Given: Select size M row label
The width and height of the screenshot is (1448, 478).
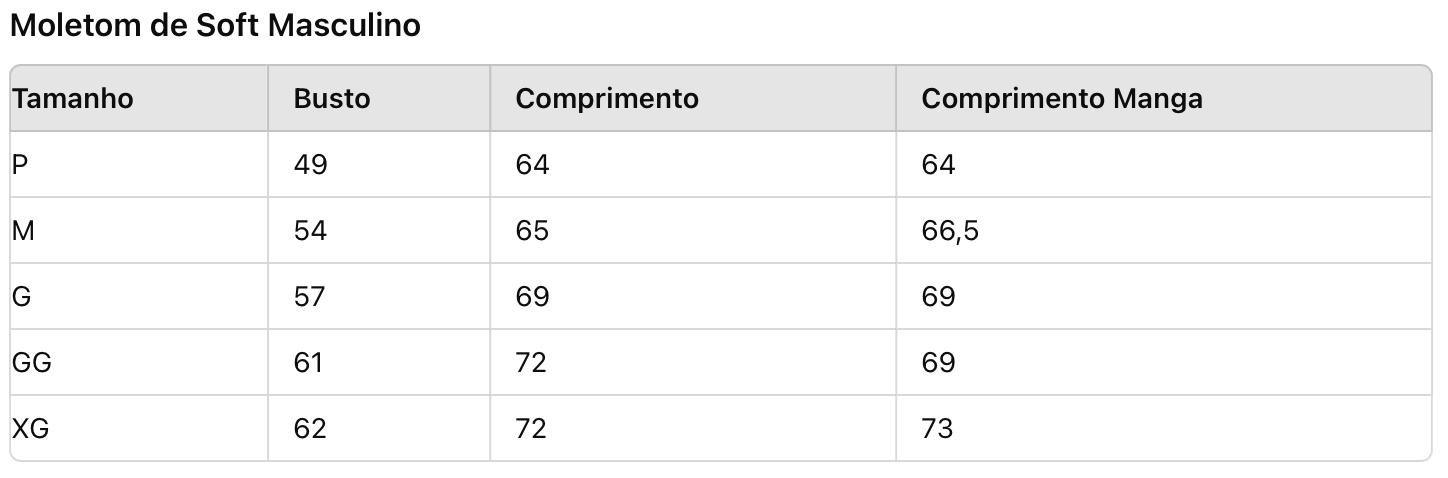Looking at the screenshot, I should (23, 231).
